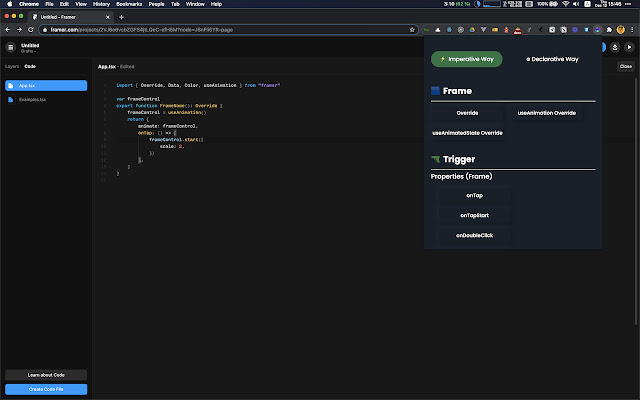The image size is (640, 400).
Task: Click the onTapStart trigger button
Action: [x=474, y=216]
